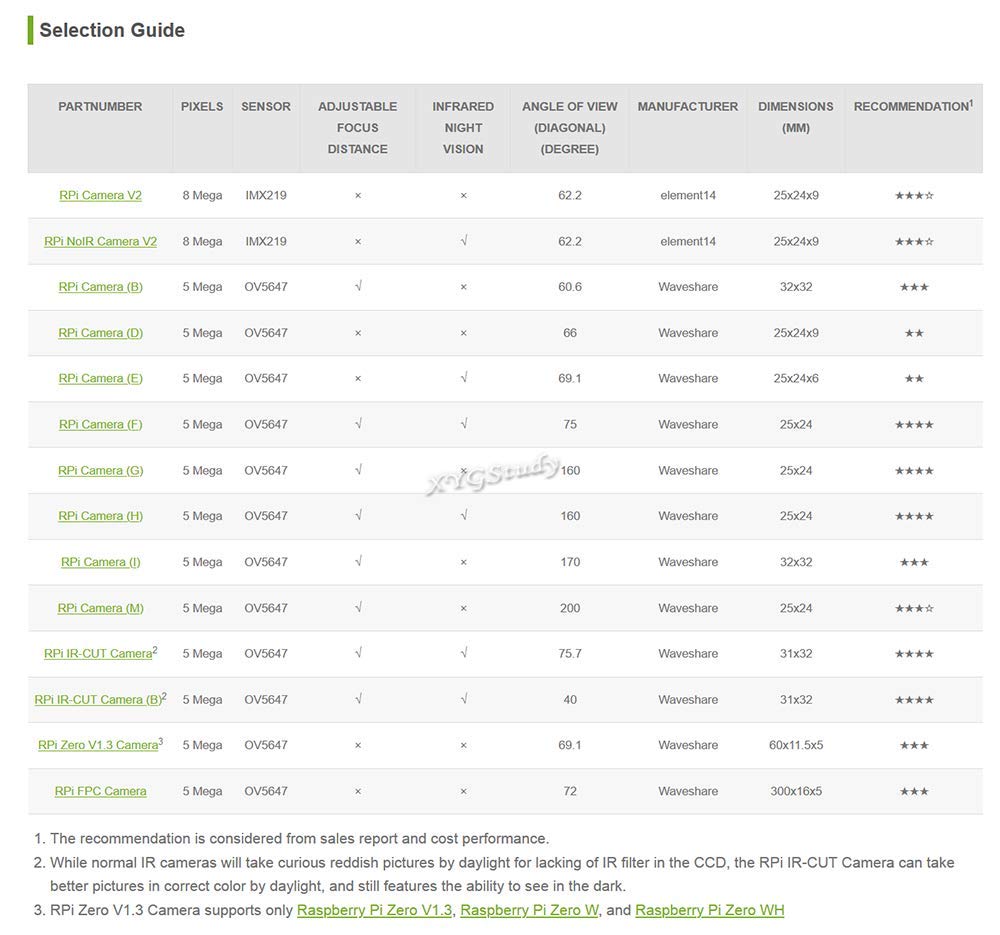Open the RPi IR-CUT Camera (B) link
The width and height of the screenshot is (1000, 935).
click(x=98, y=700)
